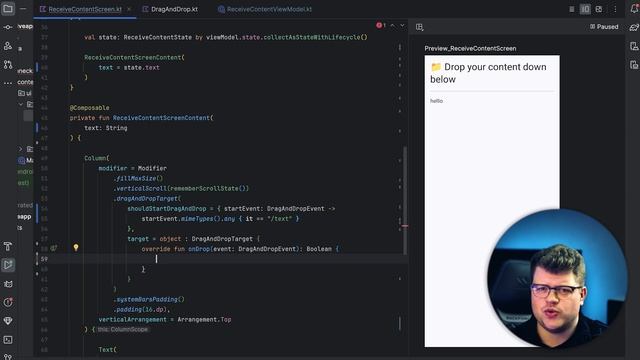Image resolution: width=640 pixels, height=360 pixels.
Task: Switch to the ReceiveContentViewModel.kt tab
Action: click(269, 9)
